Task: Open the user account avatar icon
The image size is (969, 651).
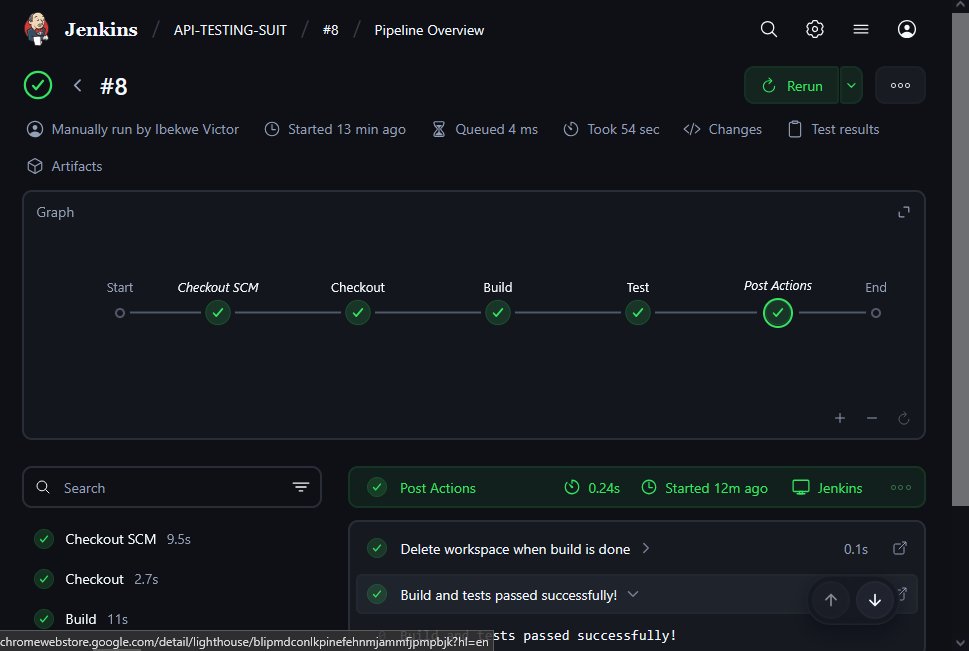Action: pos(907,29)
